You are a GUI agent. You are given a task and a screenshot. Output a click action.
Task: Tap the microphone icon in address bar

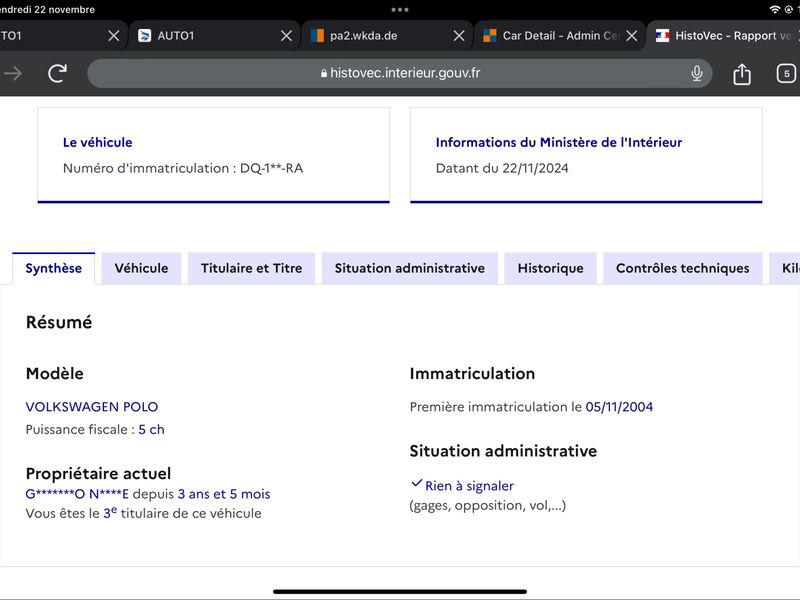(696, 73)
